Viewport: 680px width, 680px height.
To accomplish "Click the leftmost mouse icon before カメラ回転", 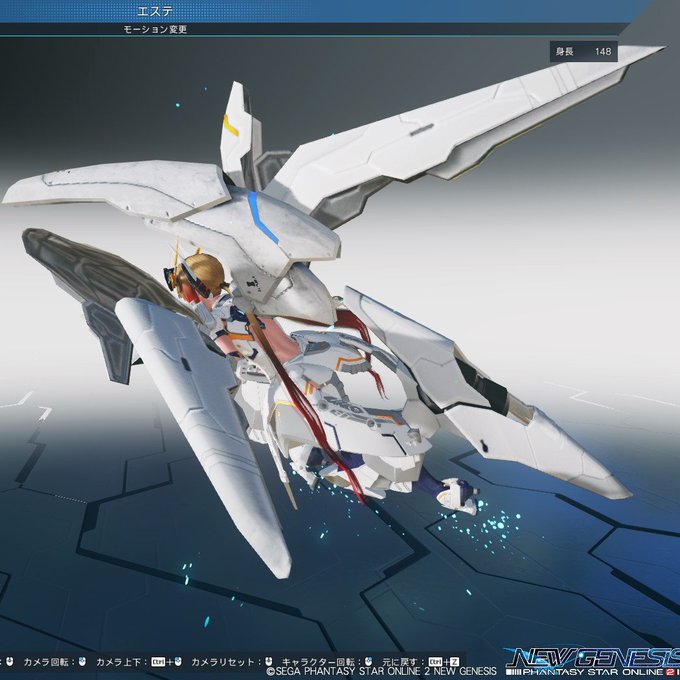I will (10, 662).
